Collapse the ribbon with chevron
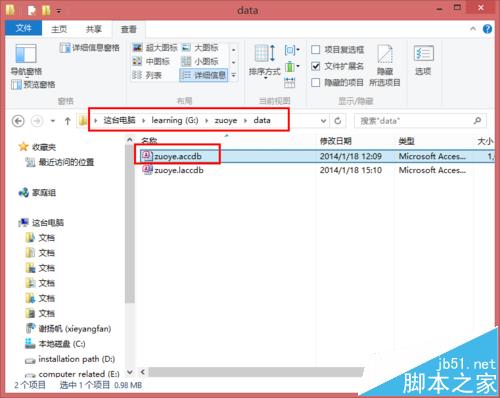The height and width of the screenshot is (398, 500). click(473, 29)
